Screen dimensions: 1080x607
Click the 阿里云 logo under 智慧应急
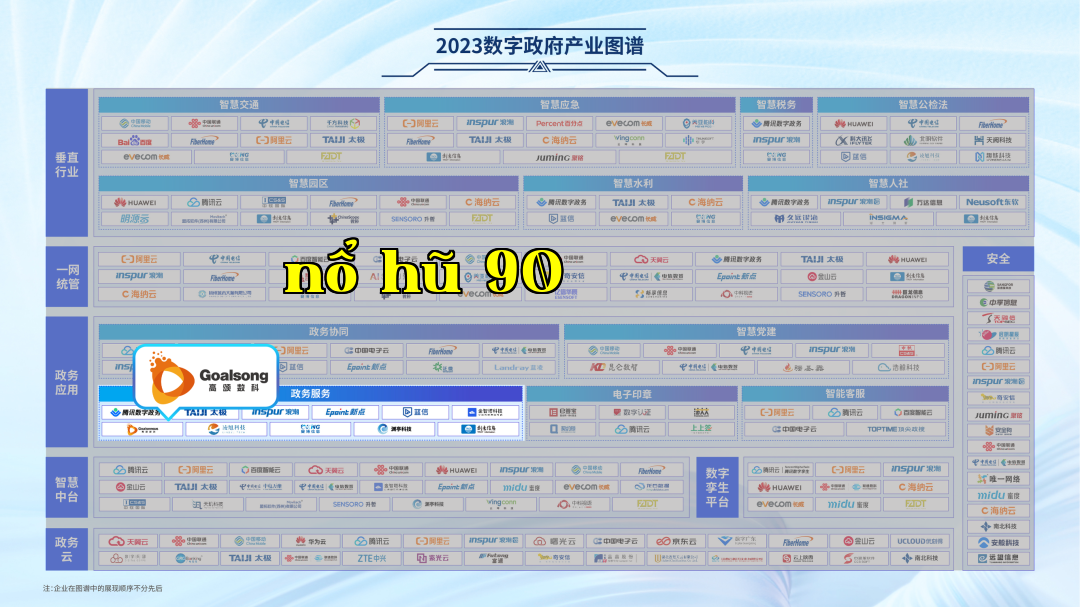pyautogui.click(x=420, y=123)
